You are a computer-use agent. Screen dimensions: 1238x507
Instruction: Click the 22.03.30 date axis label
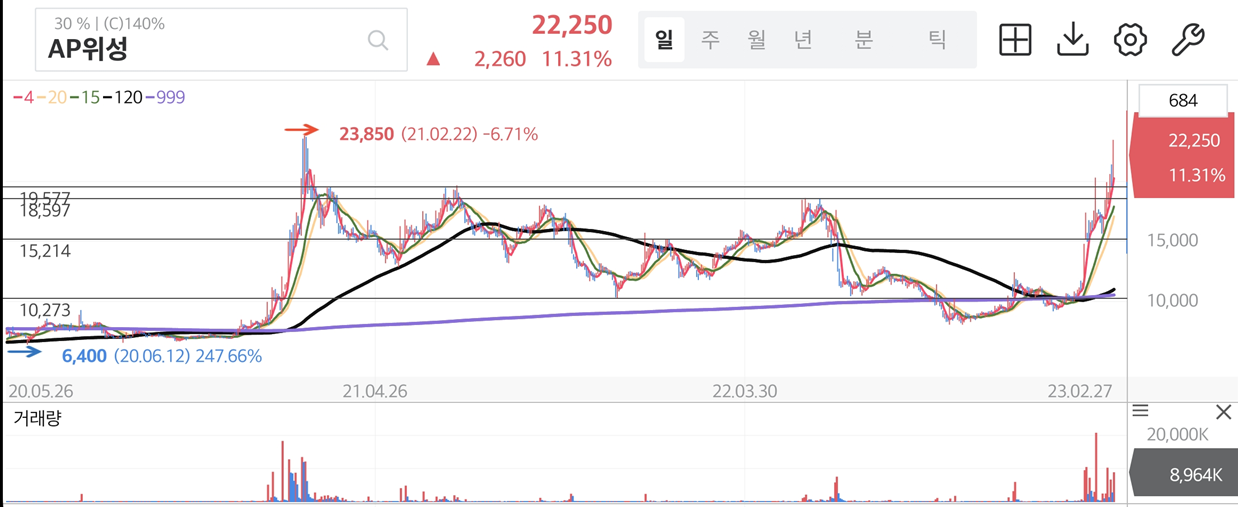[x=744, y=391]
